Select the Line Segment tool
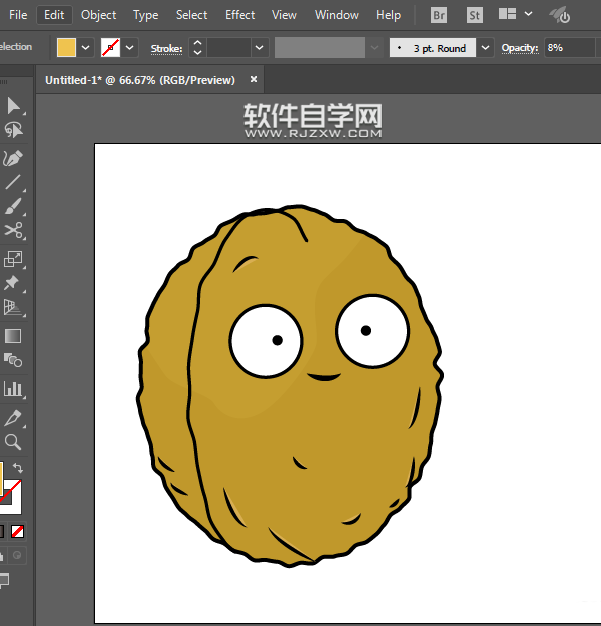This screenshot has width=601, height=626. [13, 182]
